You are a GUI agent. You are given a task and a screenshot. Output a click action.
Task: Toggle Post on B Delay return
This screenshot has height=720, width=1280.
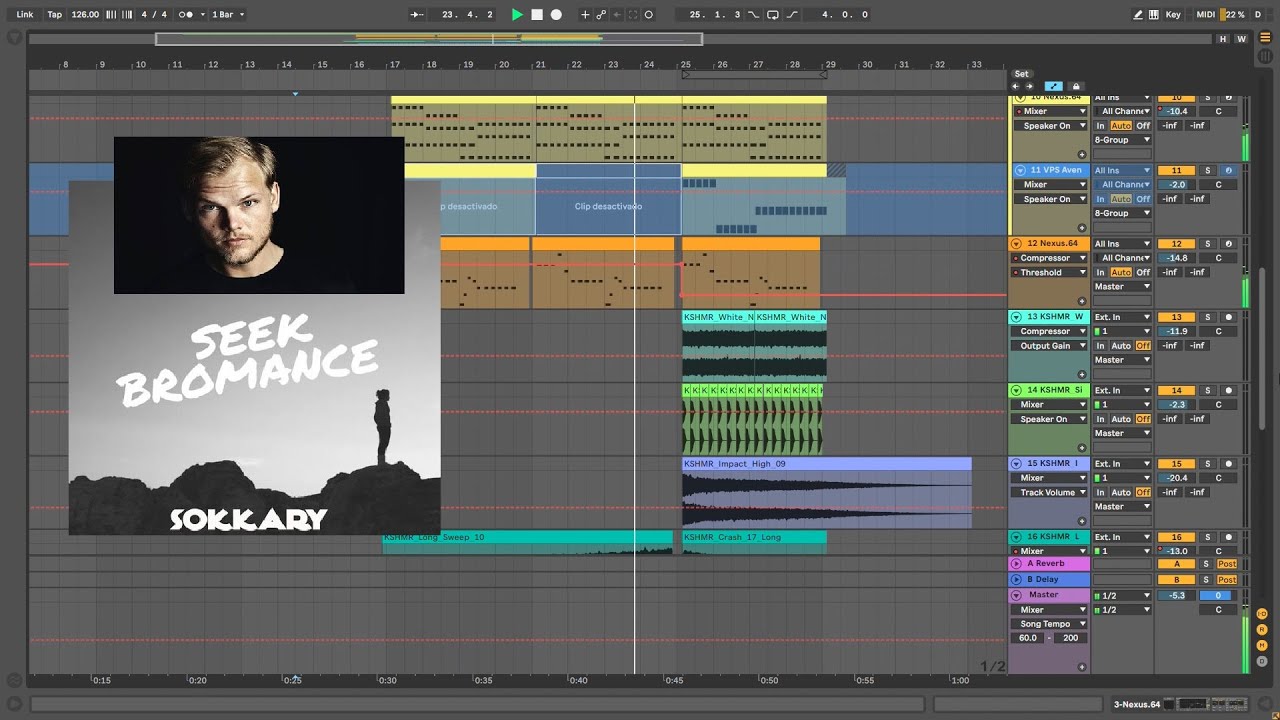pyautogui.click(x=1227, y=579)
